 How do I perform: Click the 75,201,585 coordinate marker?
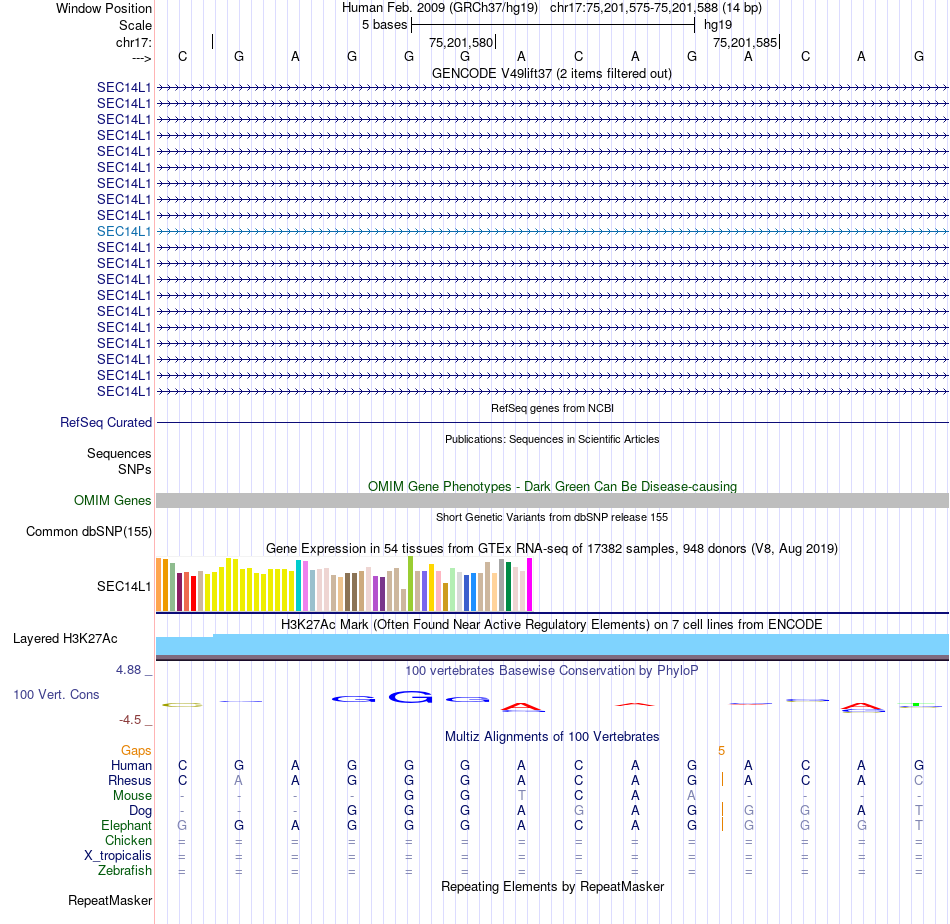click(745, 42)
